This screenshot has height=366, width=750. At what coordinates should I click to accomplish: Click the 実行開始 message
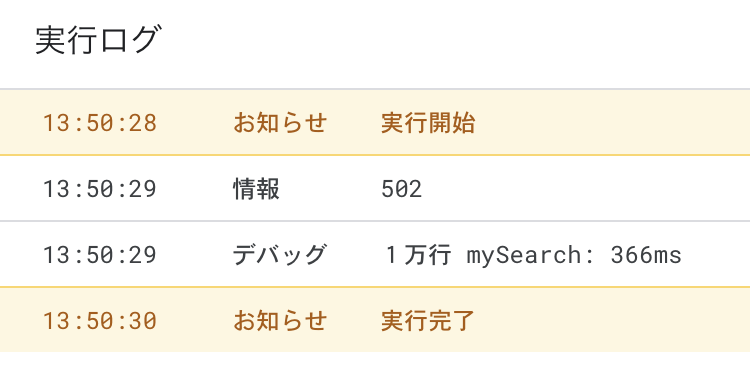point(428,123)
